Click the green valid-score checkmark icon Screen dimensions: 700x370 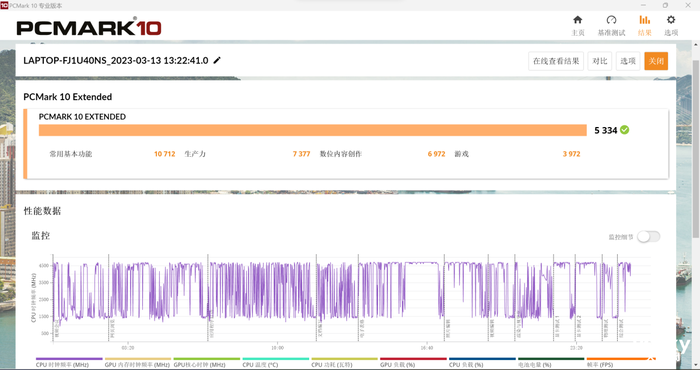(x=625, y=130)
